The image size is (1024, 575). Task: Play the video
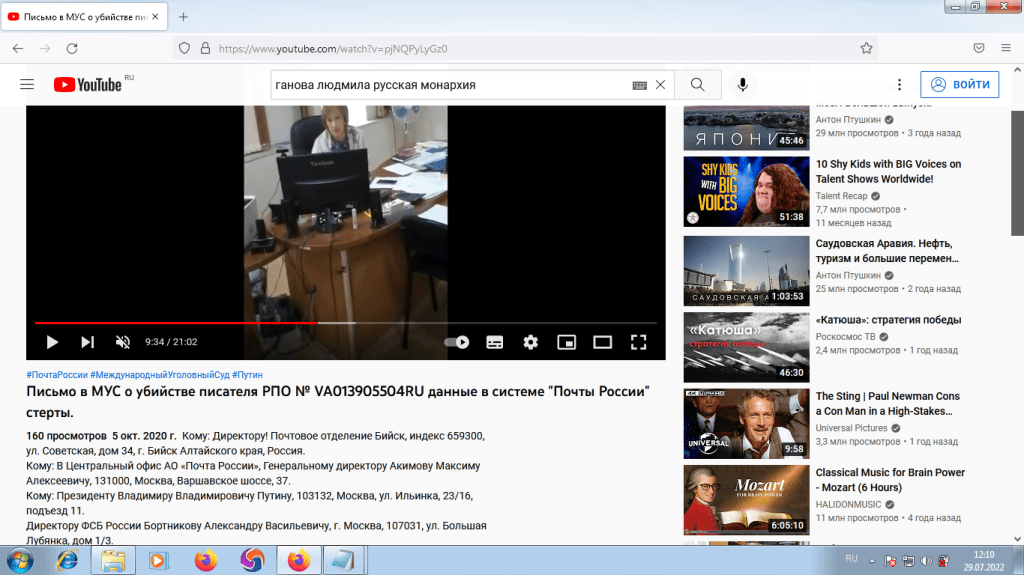coord(52,342)
